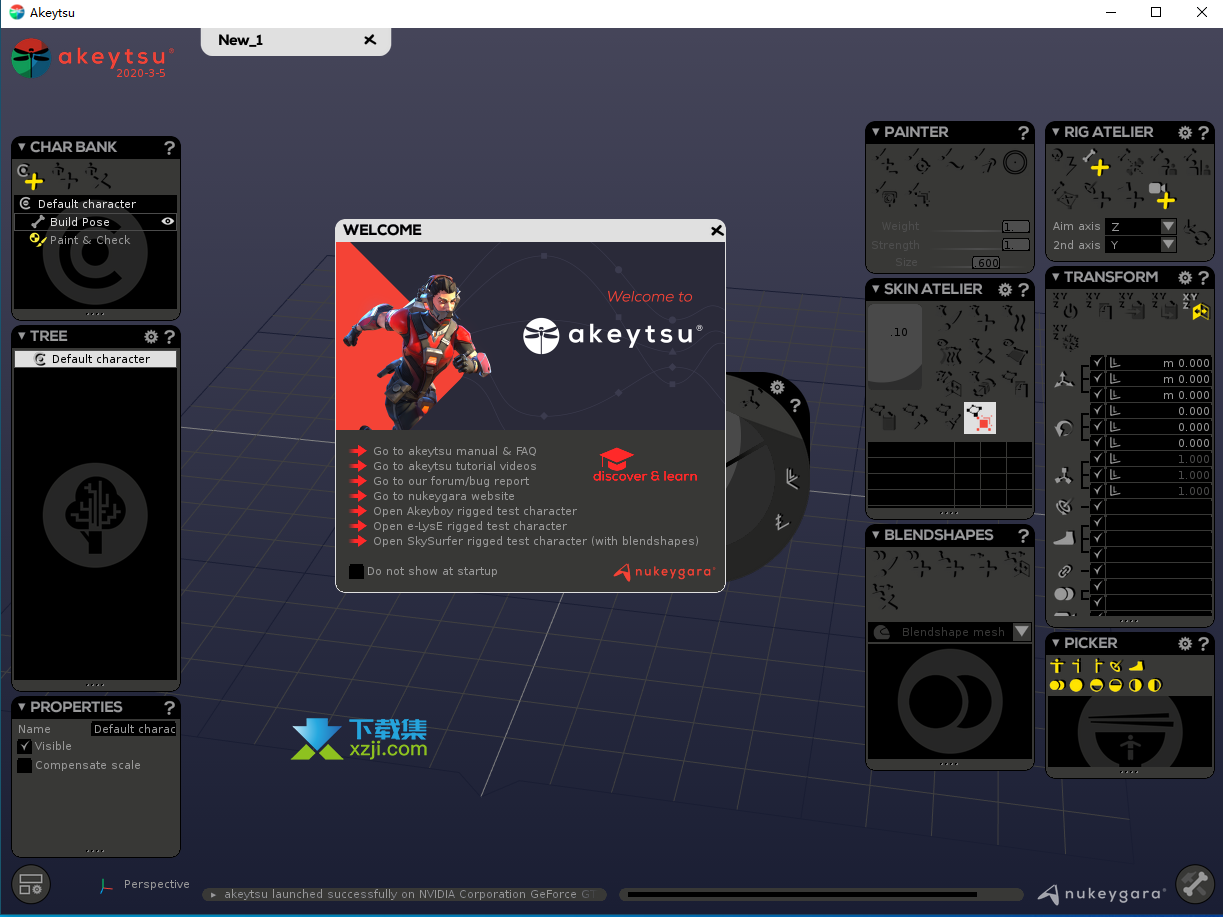This screenshot has width=1223, height=917.
Task: Open Rig Atelier settings gear
Action: pyautogui.click(x=1185, y=132)
